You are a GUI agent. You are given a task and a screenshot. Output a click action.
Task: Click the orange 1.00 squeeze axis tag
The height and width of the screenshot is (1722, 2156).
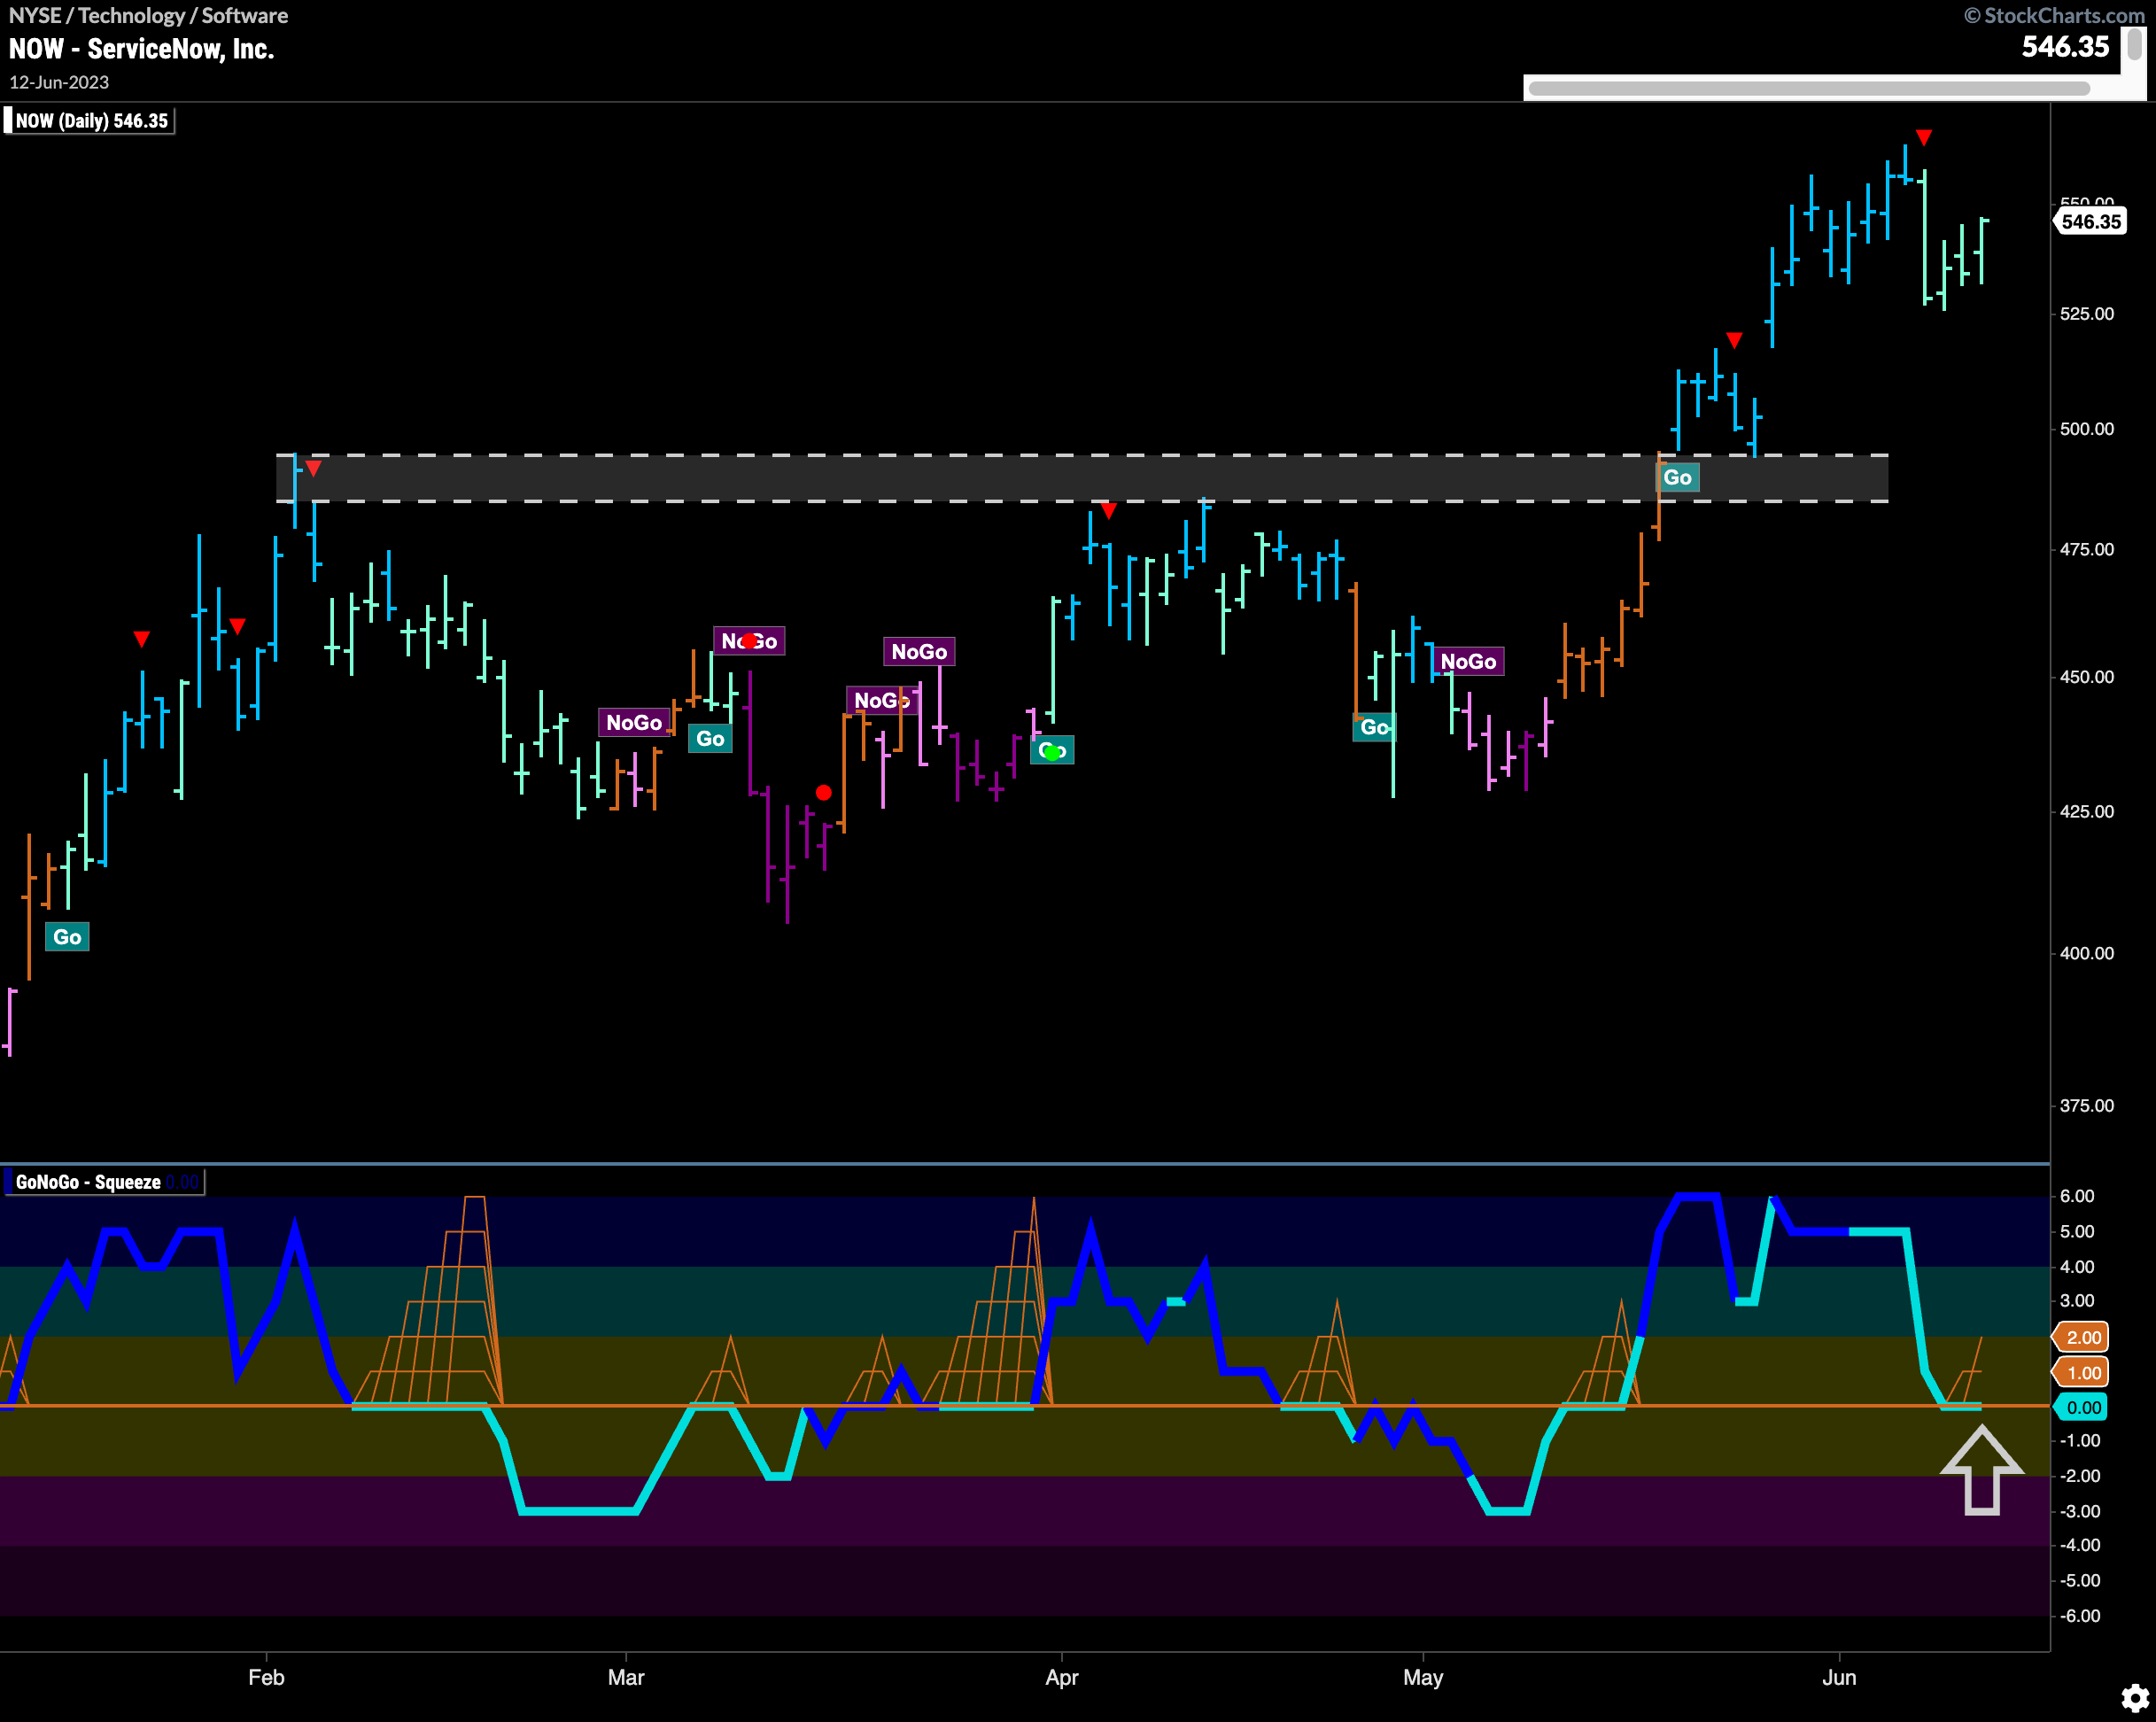(x=2081, y=1372)
